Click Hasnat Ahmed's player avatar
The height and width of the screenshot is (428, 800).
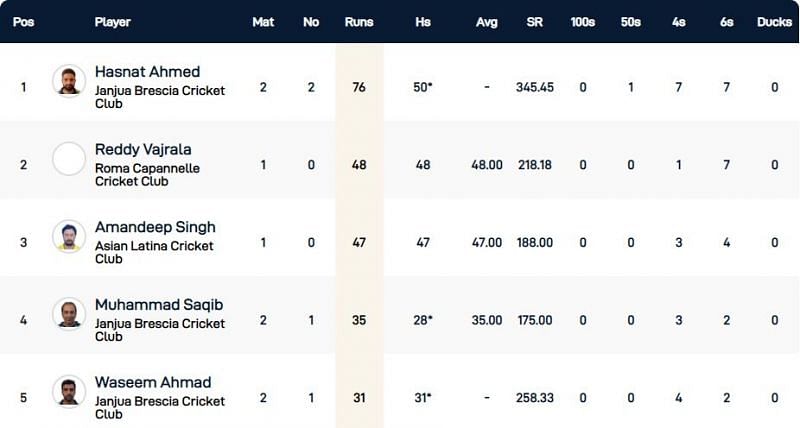69,81
